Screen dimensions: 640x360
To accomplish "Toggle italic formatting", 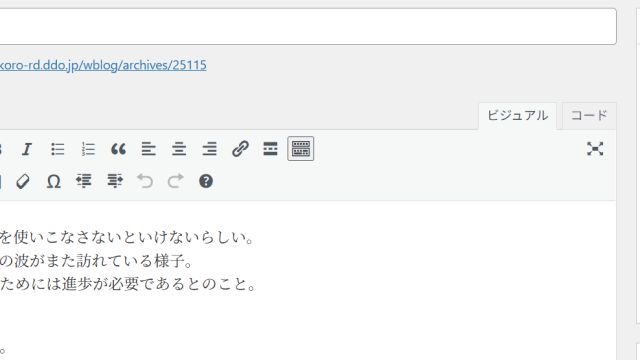I will coord(27,149).
